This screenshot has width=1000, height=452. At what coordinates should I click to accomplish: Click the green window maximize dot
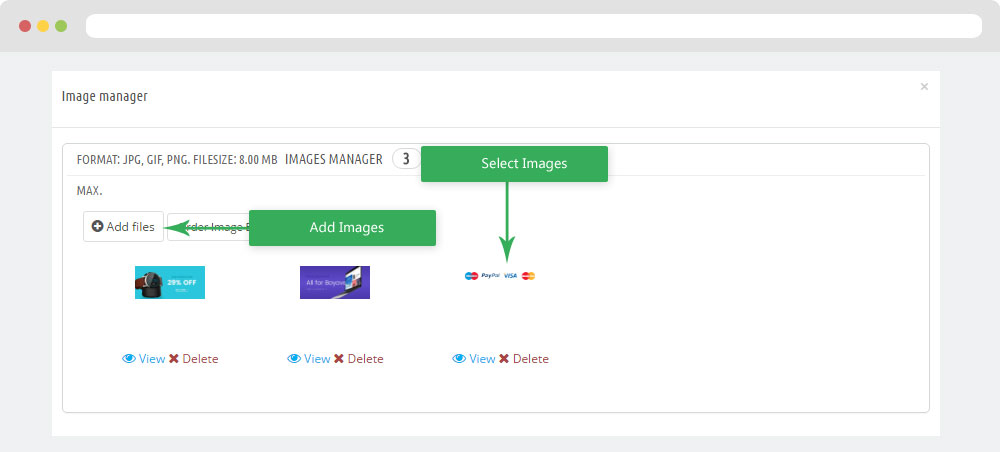point(61,26)
